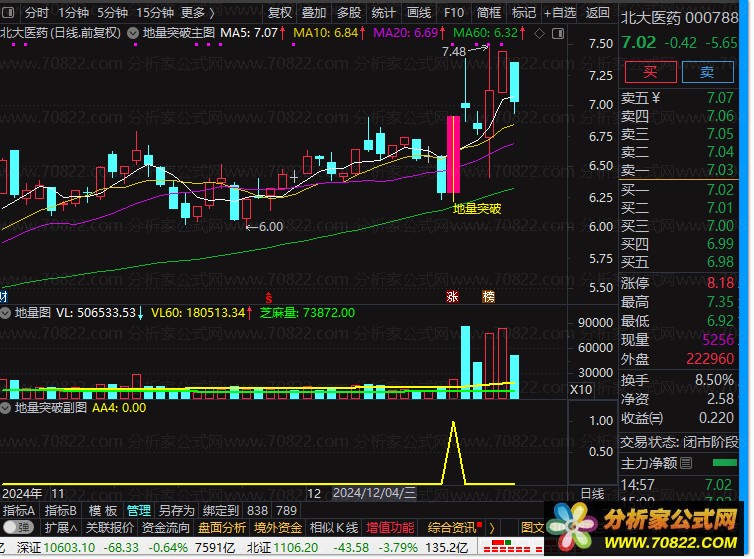Viewport: 754px width, 559px height.
Task: Click the 深证 index value 10603.10
Action: pyautogui.click(x=69, y=547)
